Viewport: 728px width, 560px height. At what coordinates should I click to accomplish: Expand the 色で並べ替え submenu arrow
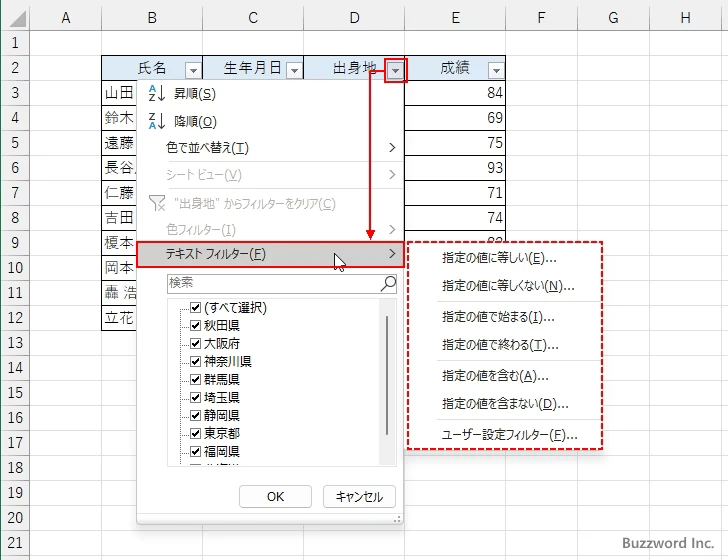point(392,148)
